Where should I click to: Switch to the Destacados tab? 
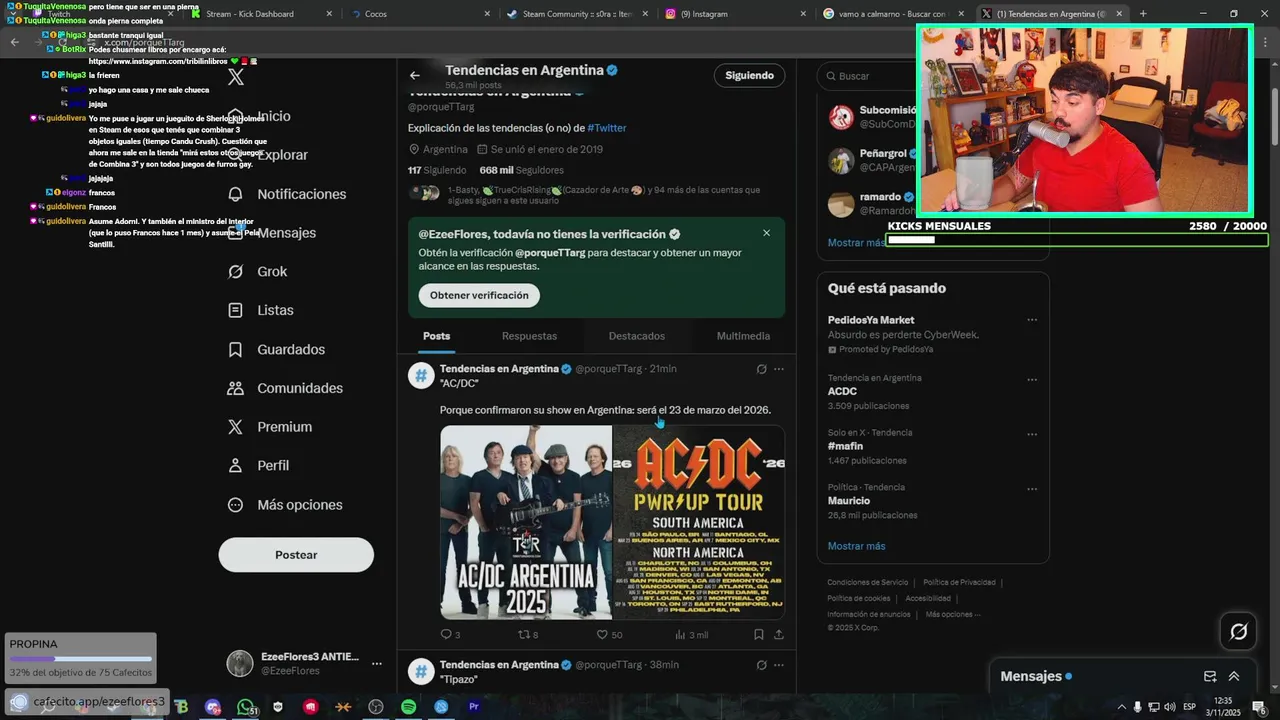click(636, 336)
